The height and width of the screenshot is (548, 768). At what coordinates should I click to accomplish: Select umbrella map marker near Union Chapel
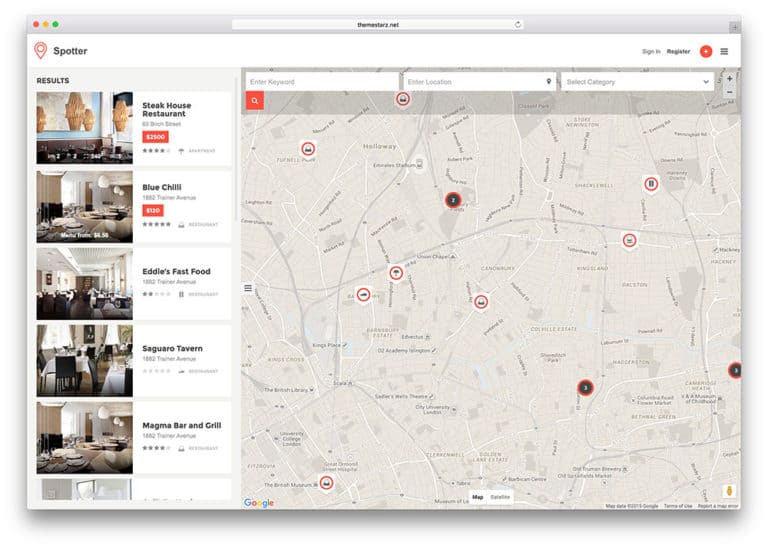[396, 273]
